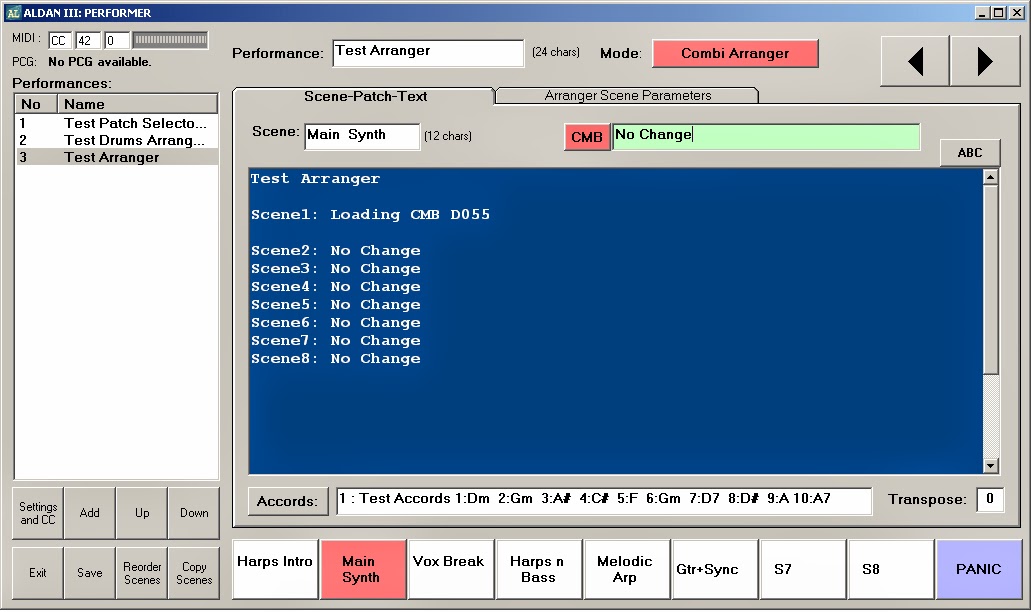Move performance Up in list
This screenshot has width=1031, height=612.
[x=142, y=513]
